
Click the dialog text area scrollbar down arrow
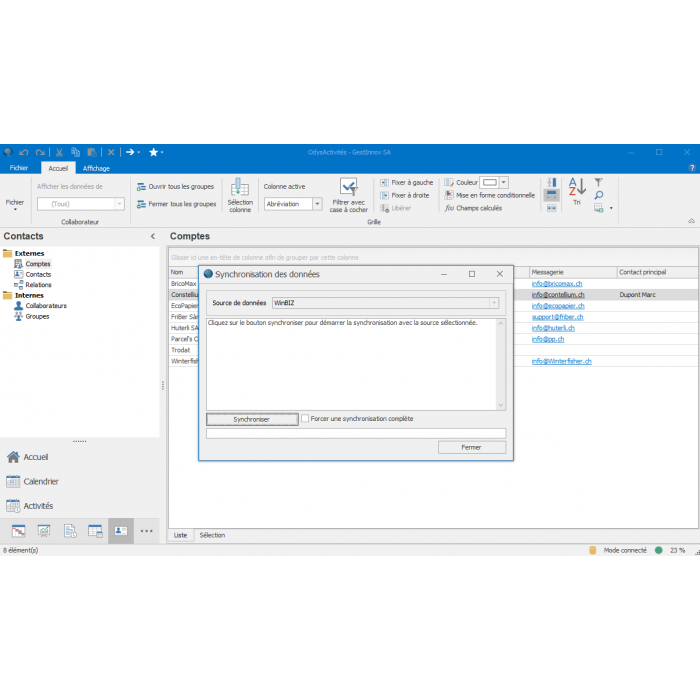point(500,405)
